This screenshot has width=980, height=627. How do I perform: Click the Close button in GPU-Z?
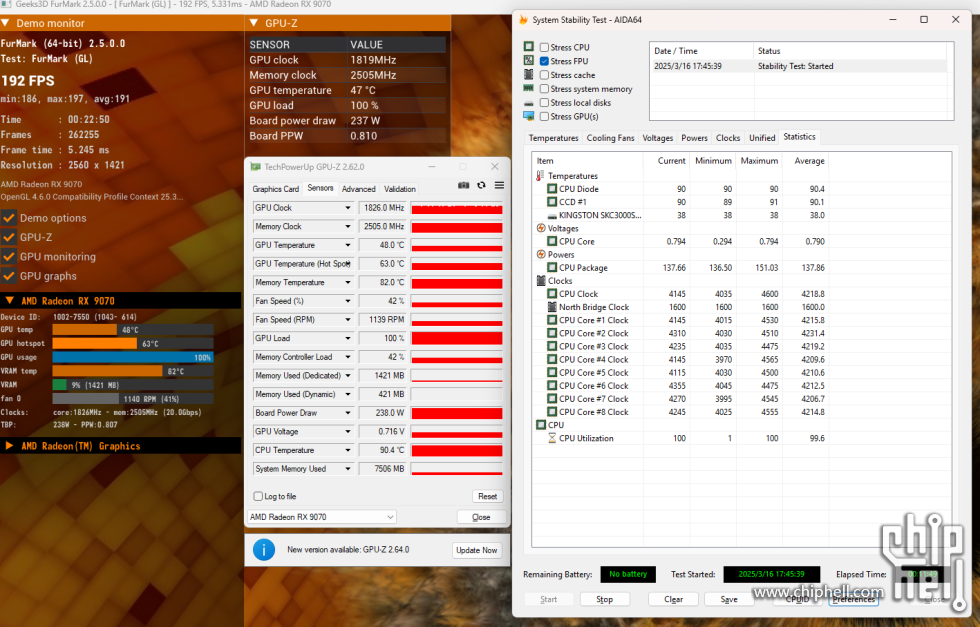pos(481,517)
